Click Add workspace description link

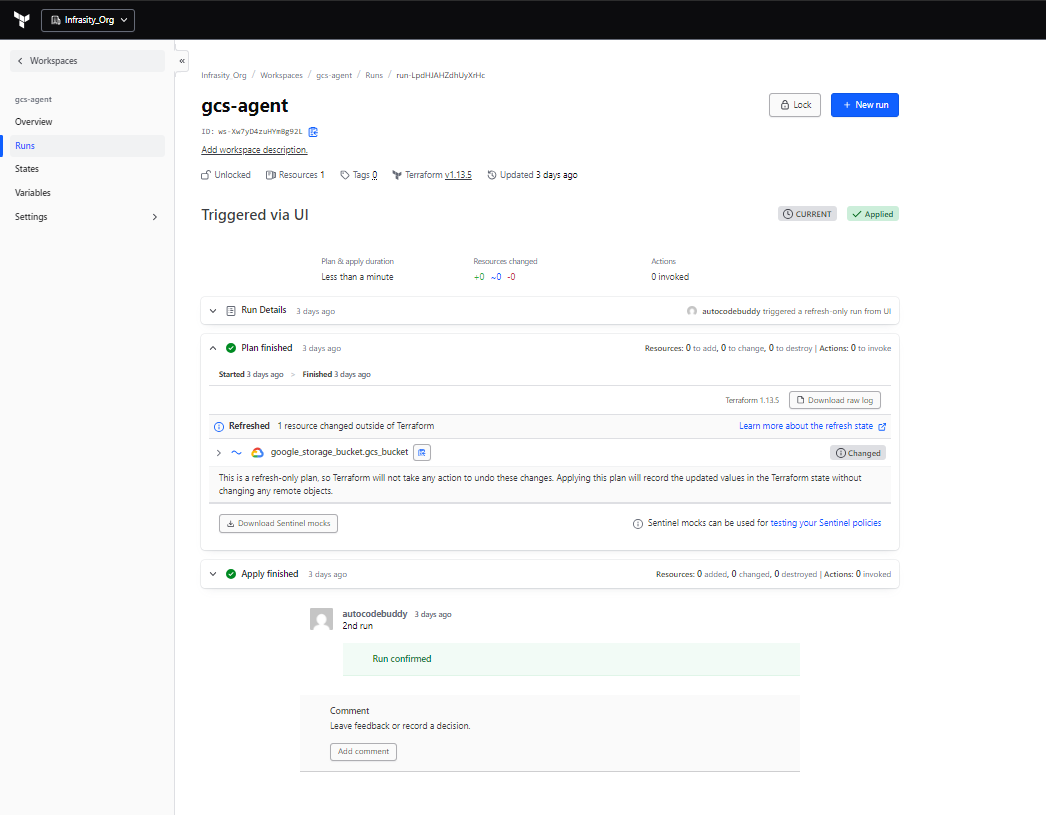(254, 150)
